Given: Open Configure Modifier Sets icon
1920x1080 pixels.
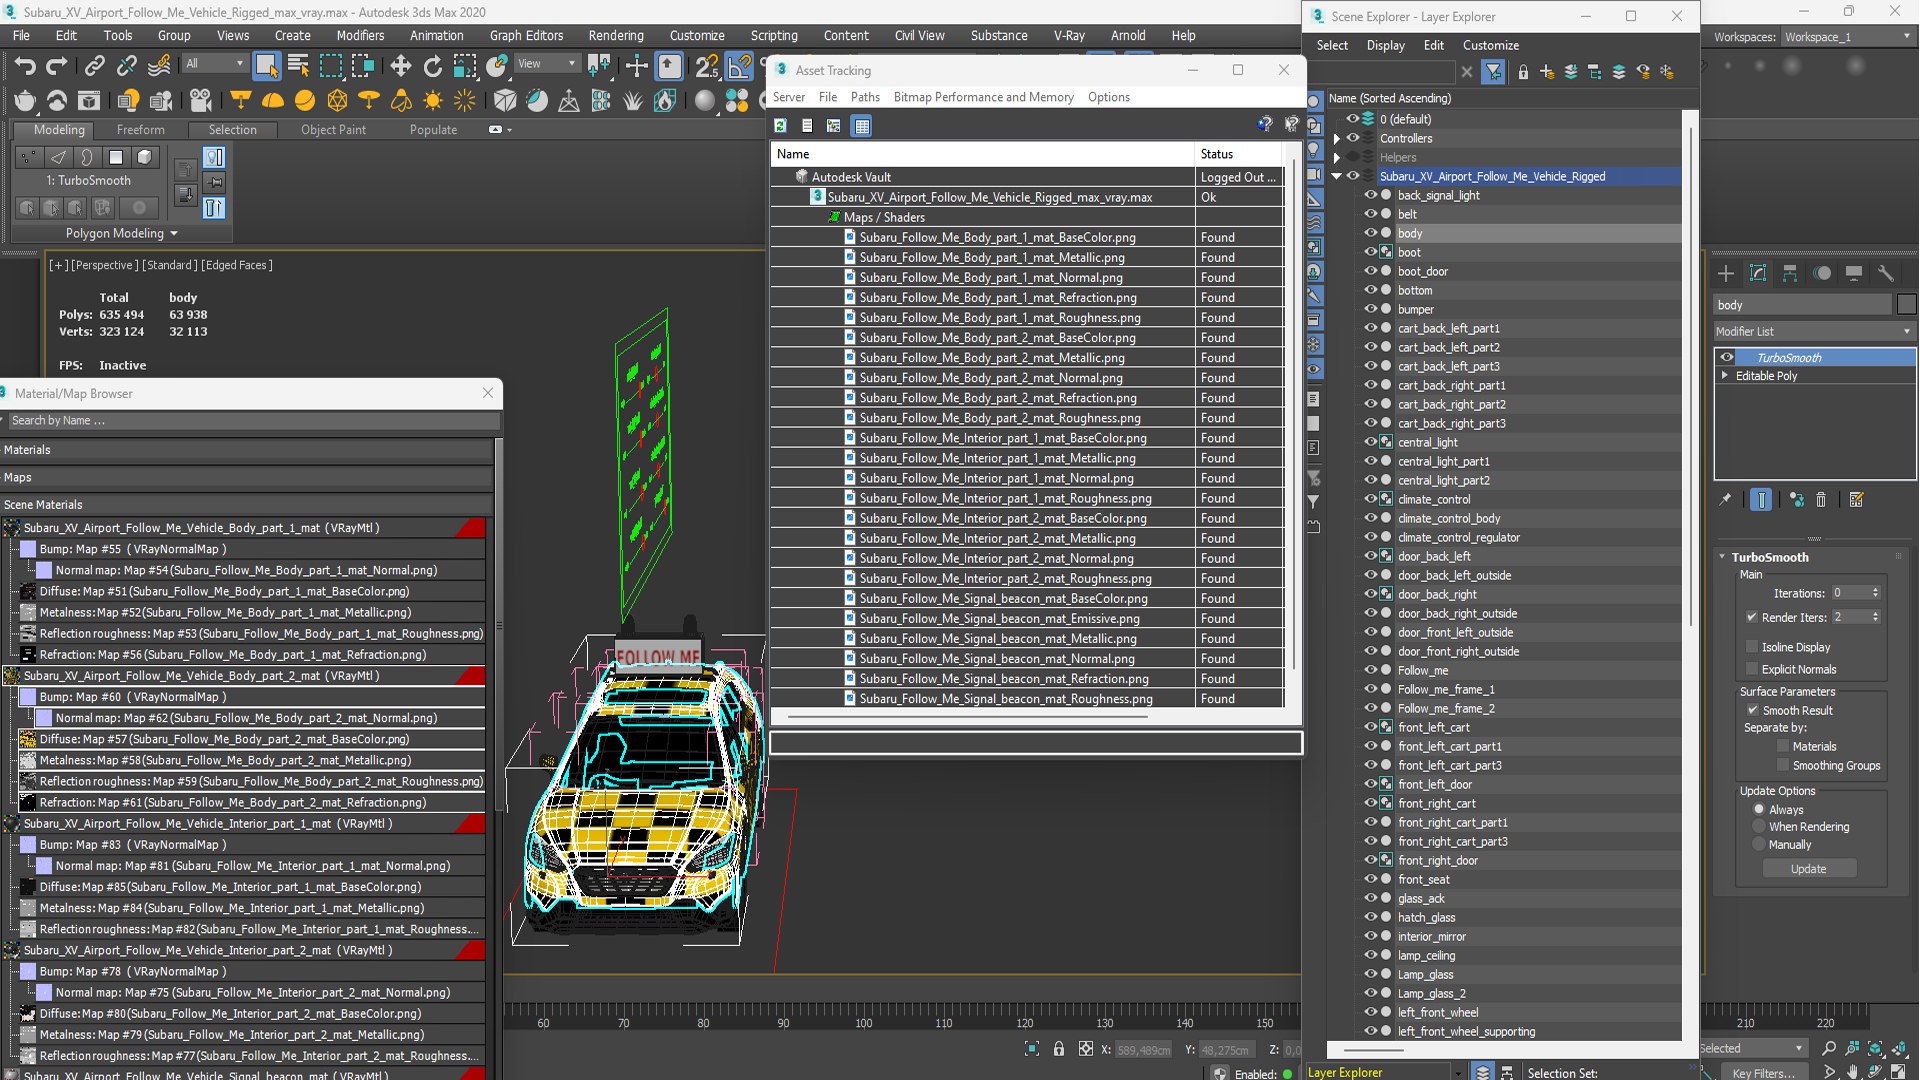Looking at the screenshot, I should coord(1857,500).
